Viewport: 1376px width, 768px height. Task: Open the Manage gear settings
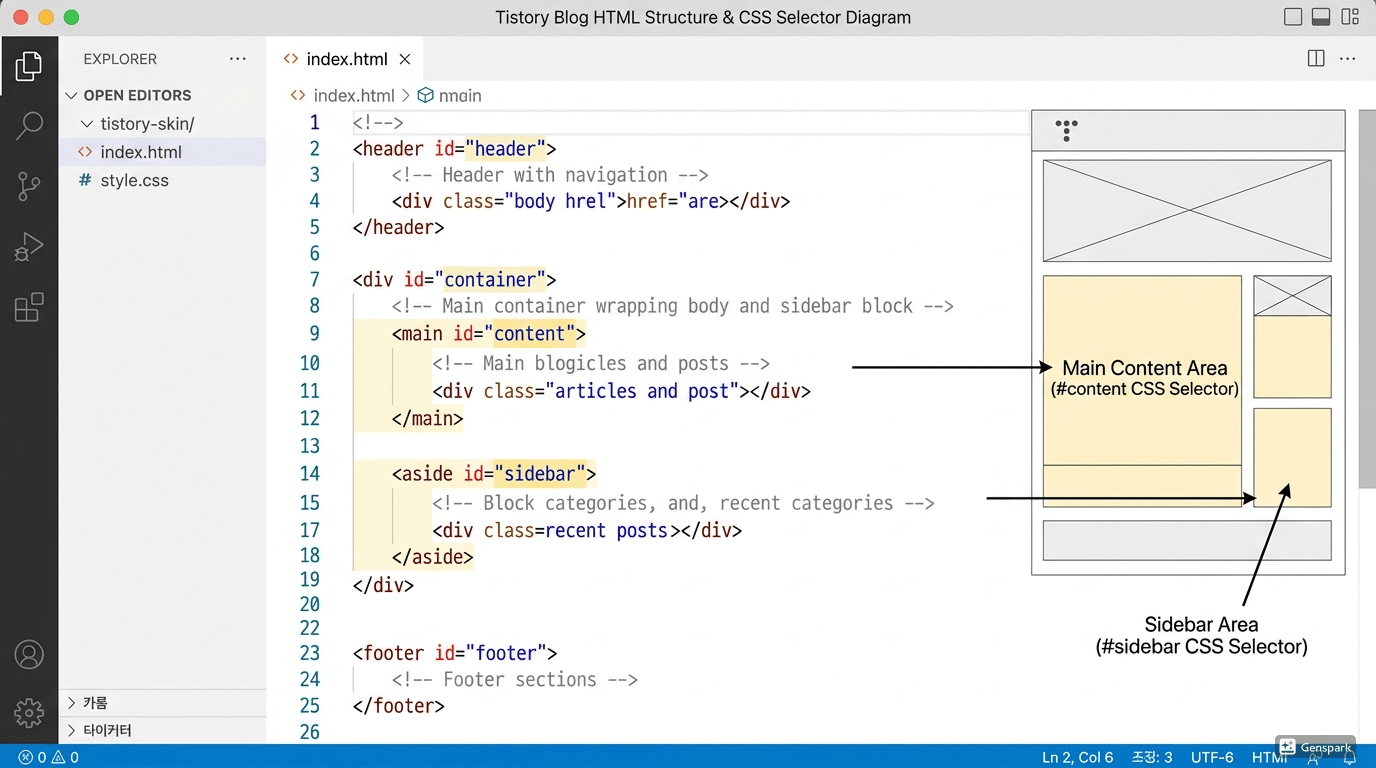tap(29, 713)
